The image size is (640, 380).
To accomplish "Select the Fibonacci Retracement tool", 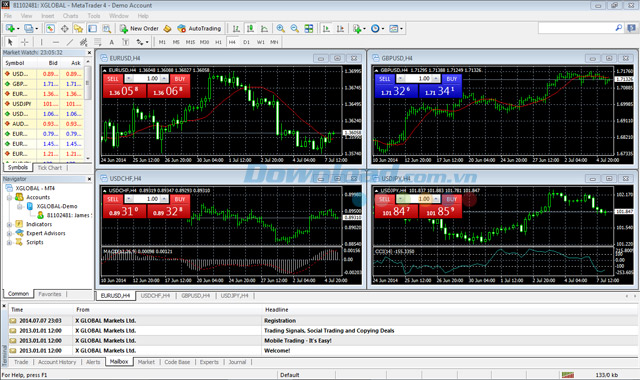I will (x=98, y=42).
